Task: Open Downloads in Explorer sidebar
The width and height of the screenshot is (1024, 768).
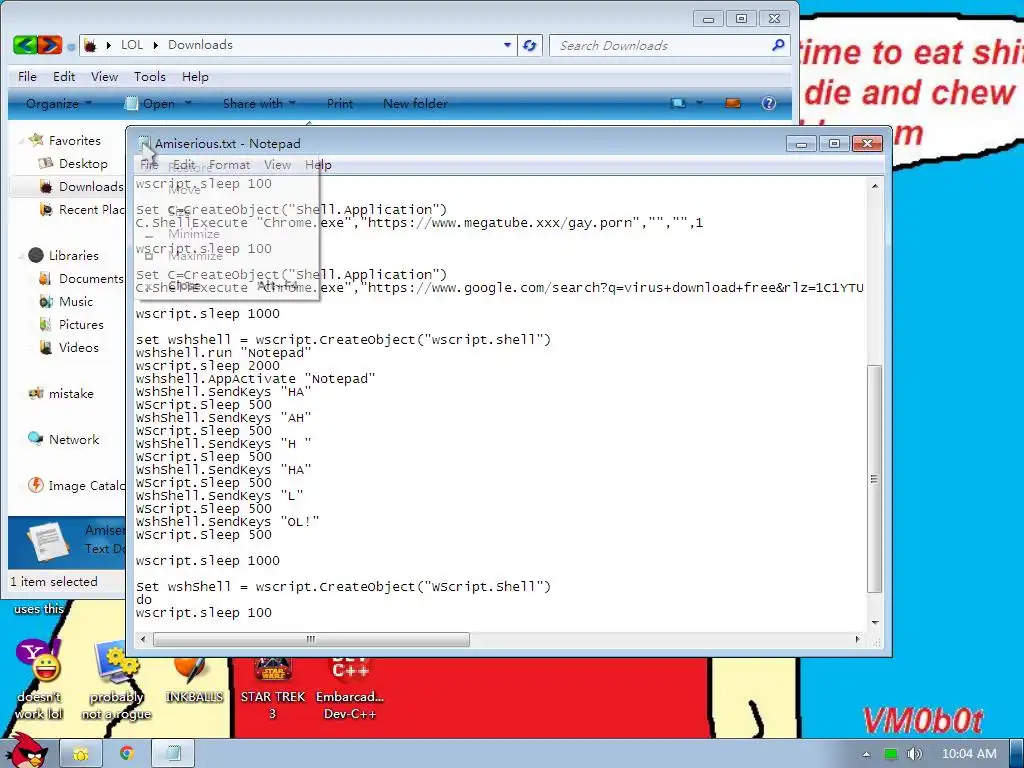Action: (90, 187)
